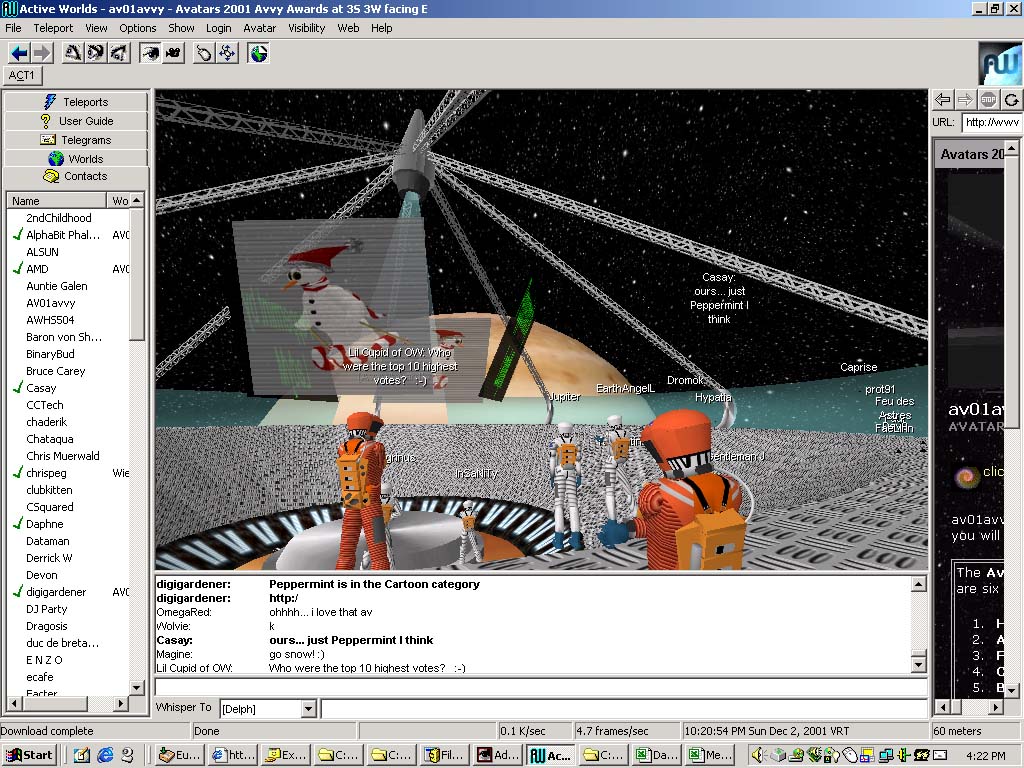
Task: Click the ACT1 button
Action: 22,76
